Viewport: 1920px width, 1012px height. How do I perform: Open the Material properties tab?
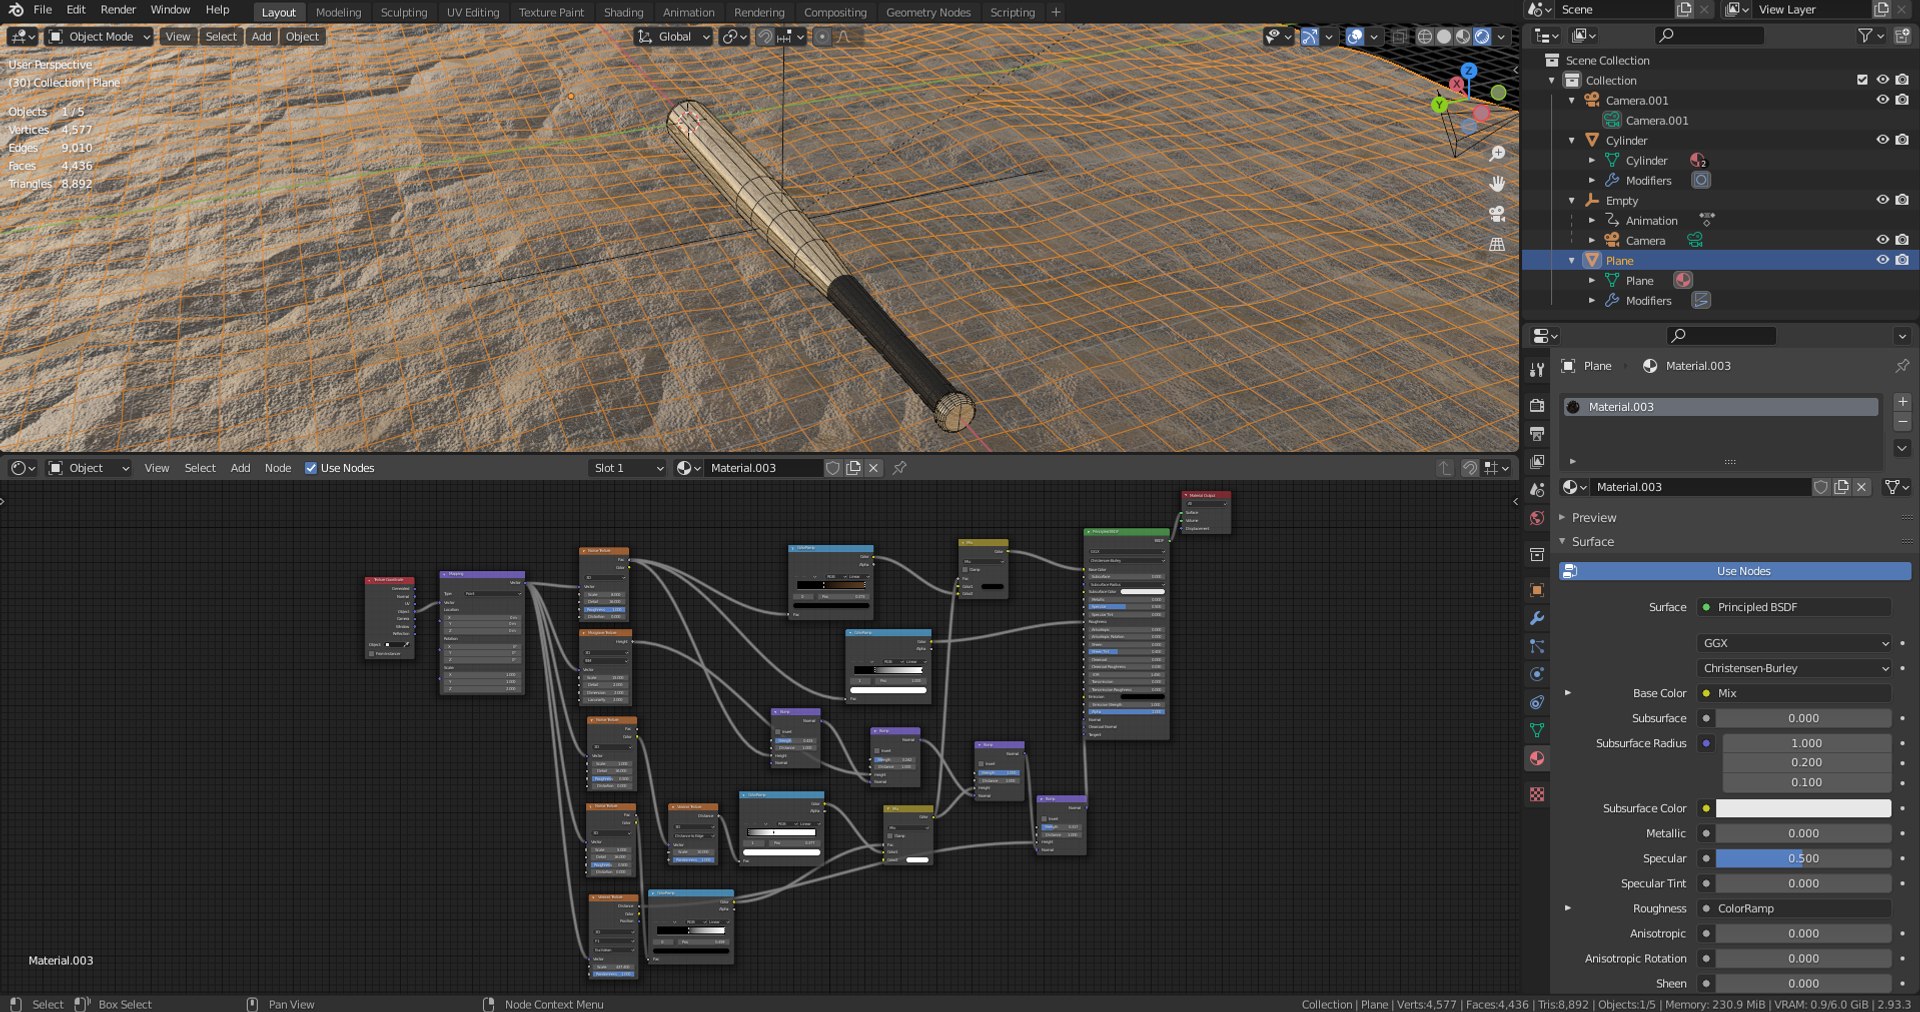click(1537, 758)
